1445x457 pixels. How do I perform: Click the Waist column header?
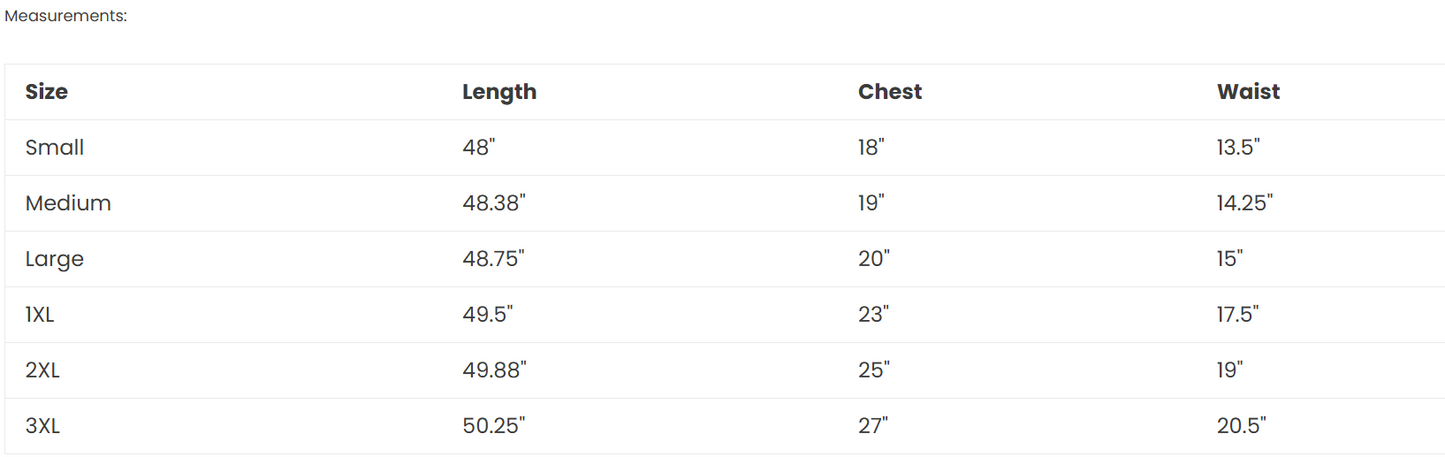coord(1248,92)
